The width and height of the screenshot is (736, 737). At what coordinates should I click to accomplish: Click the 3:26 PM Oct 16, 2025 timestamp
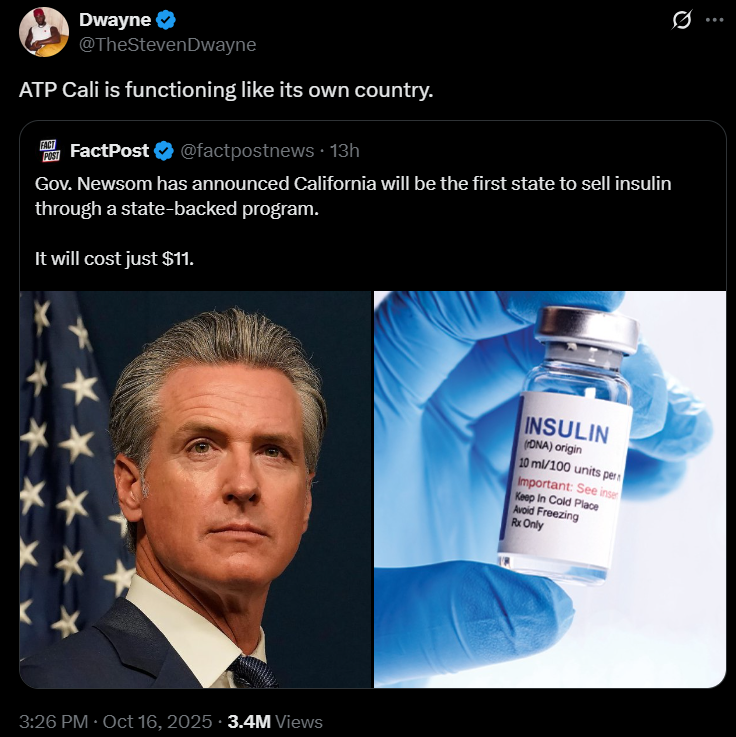116,721
